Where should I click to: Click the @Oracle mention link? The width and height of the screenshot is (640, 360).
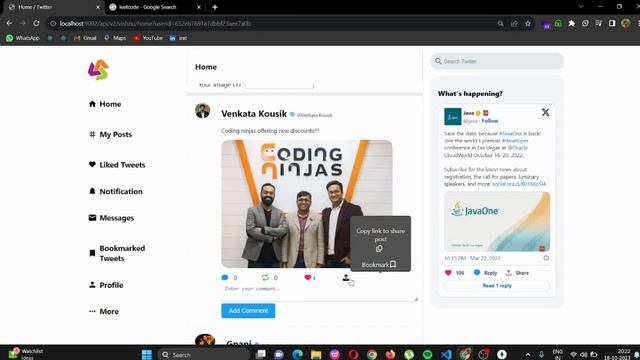[518, 148]
